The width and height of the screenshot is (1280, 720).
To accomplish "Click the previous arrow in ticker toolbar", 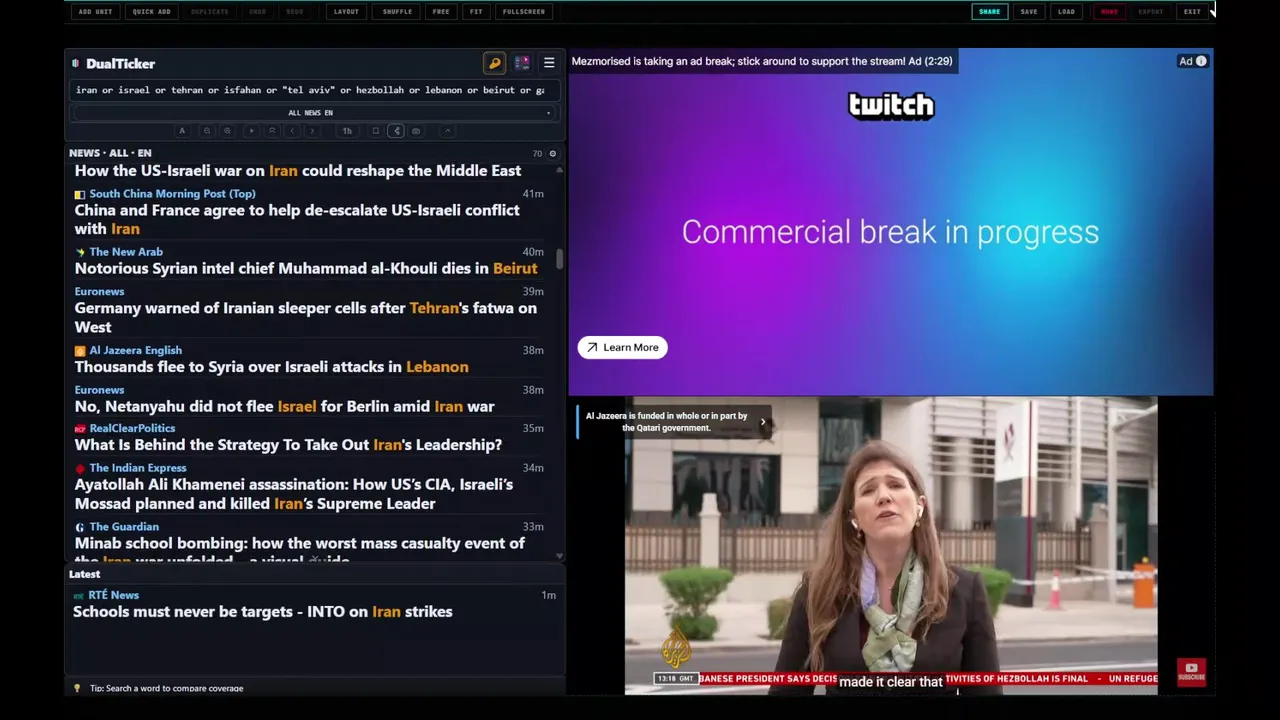I will 292,131.
